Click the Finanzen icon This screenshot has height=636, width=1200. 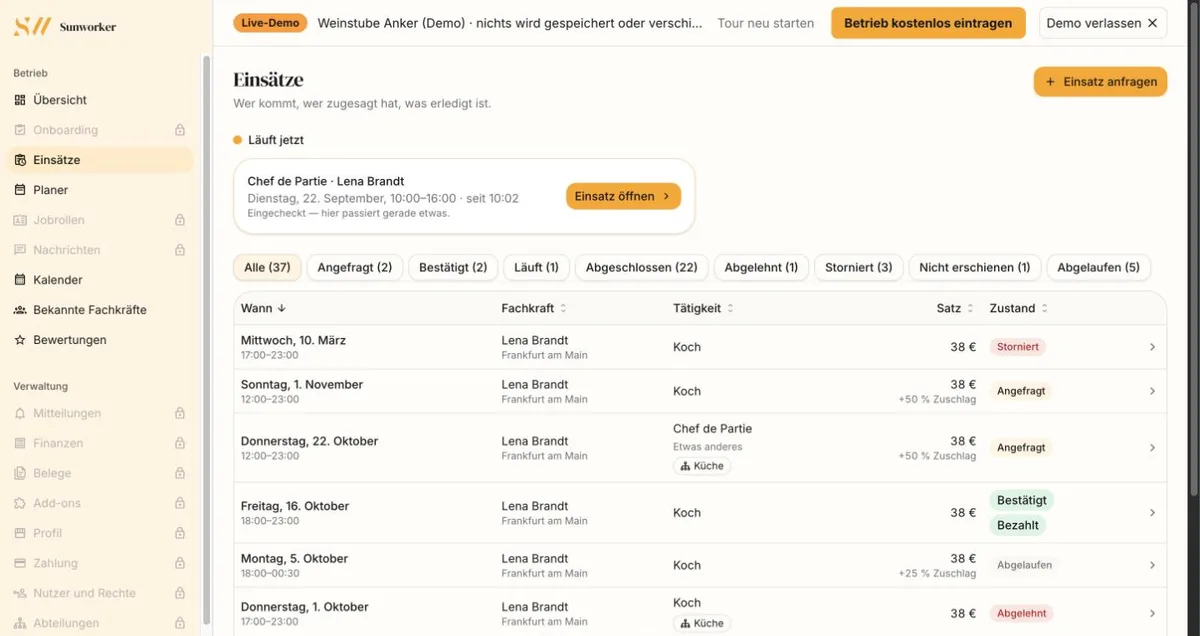20,443
